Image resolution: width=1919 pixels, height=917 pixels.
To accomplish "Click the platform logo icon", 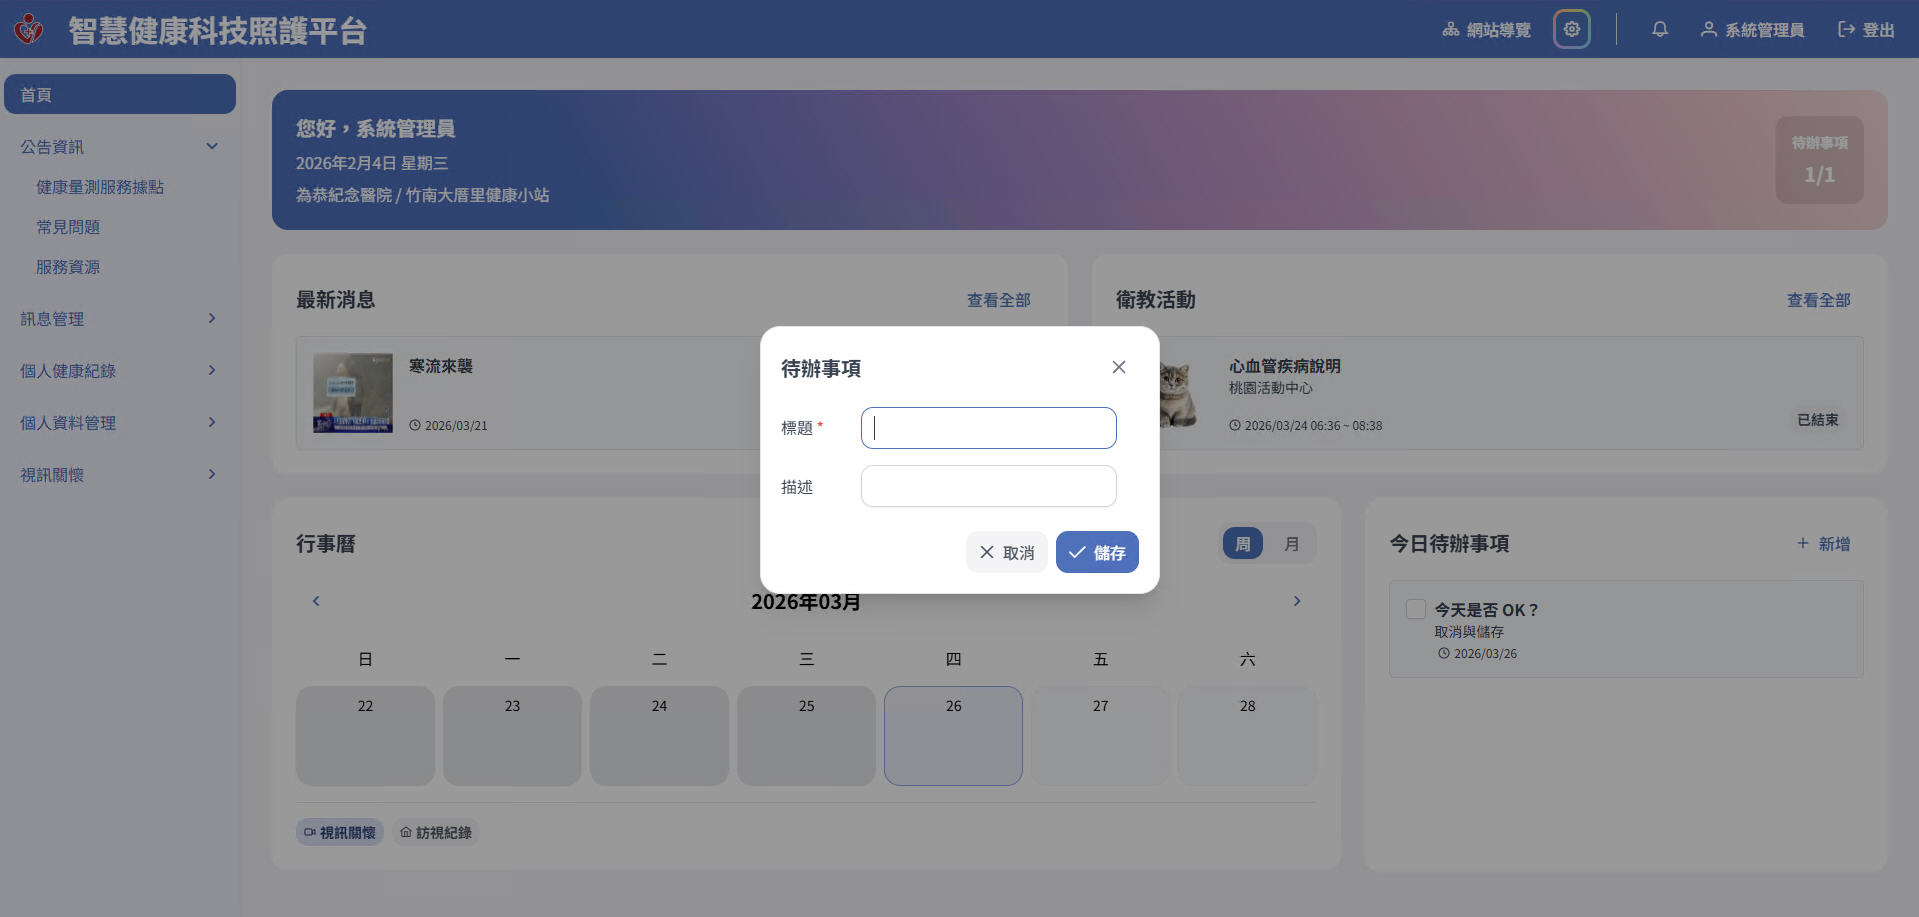I will 29,29.
